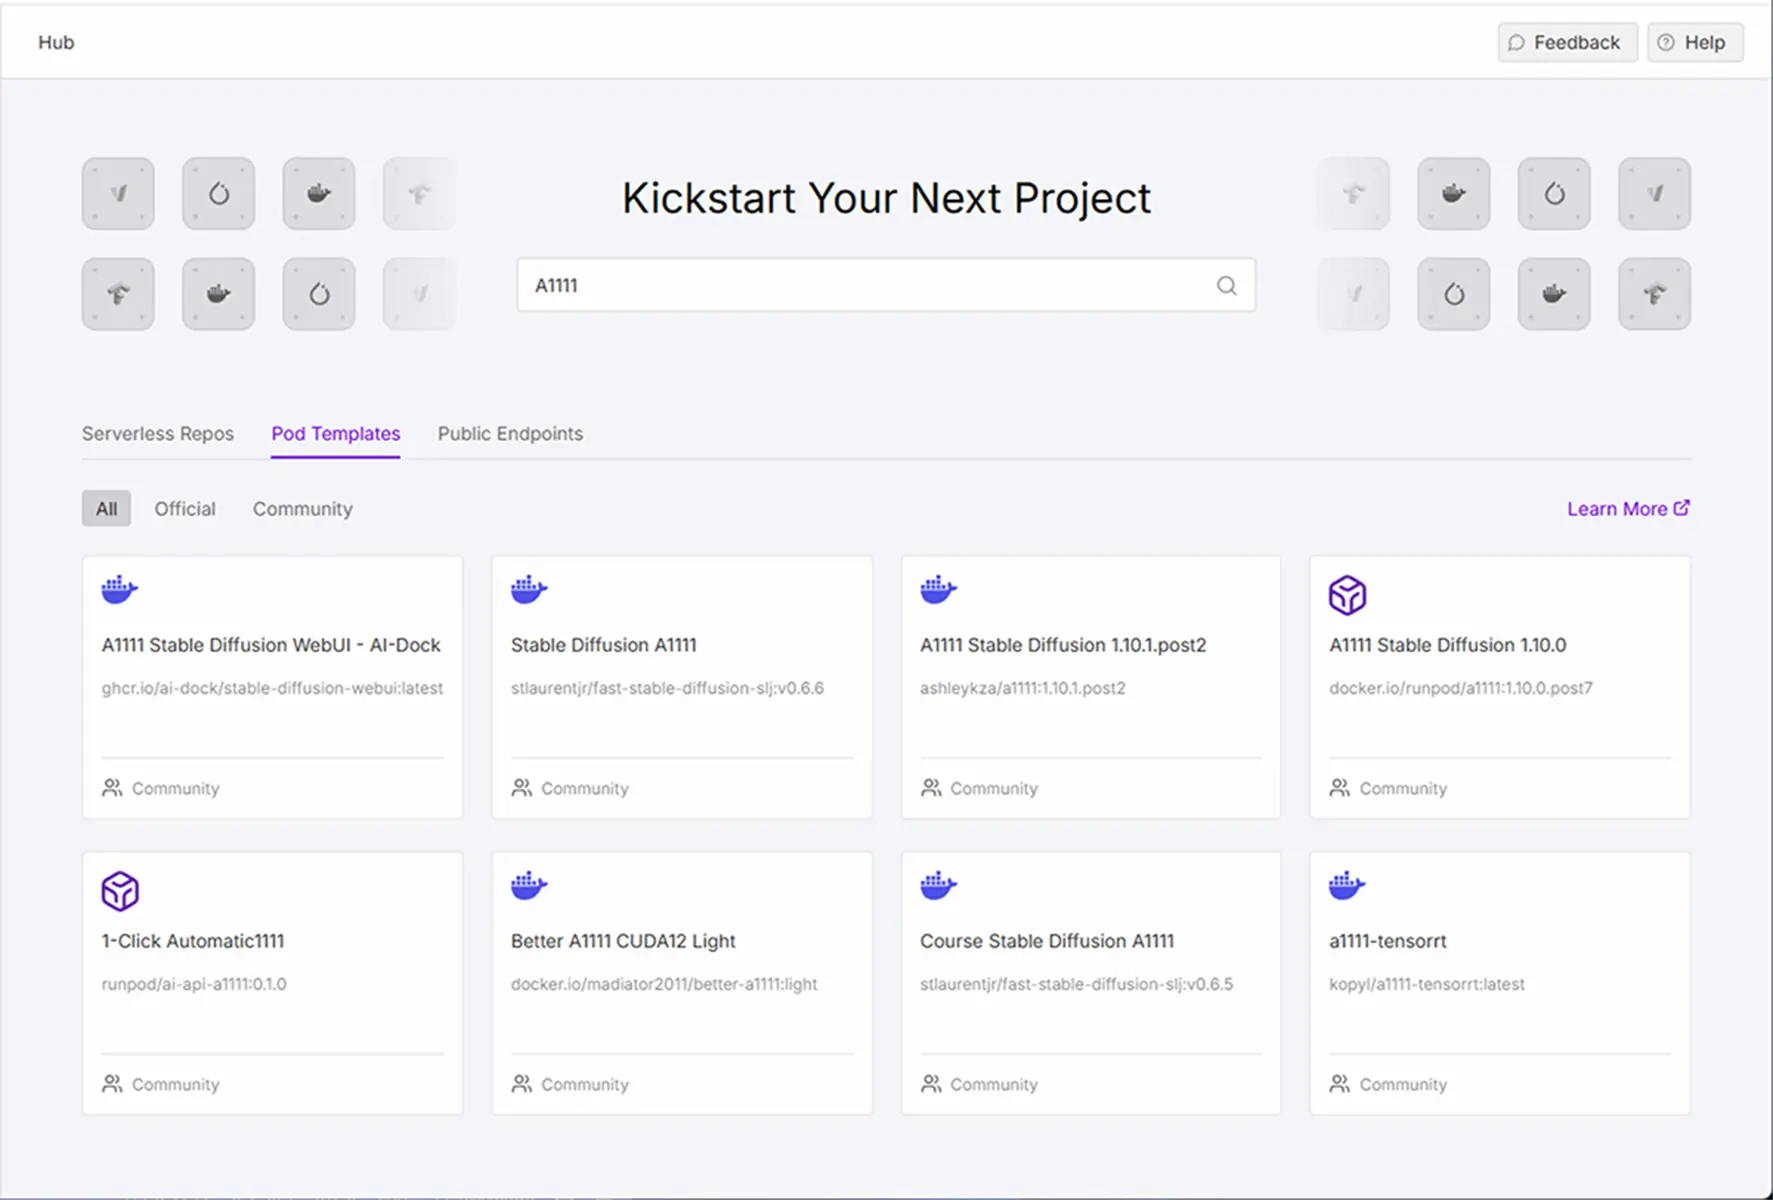Switch to the Serverless Repos tab
Screen dimensions: 1773x1200
pyautogui.click(x=158, y=434)
